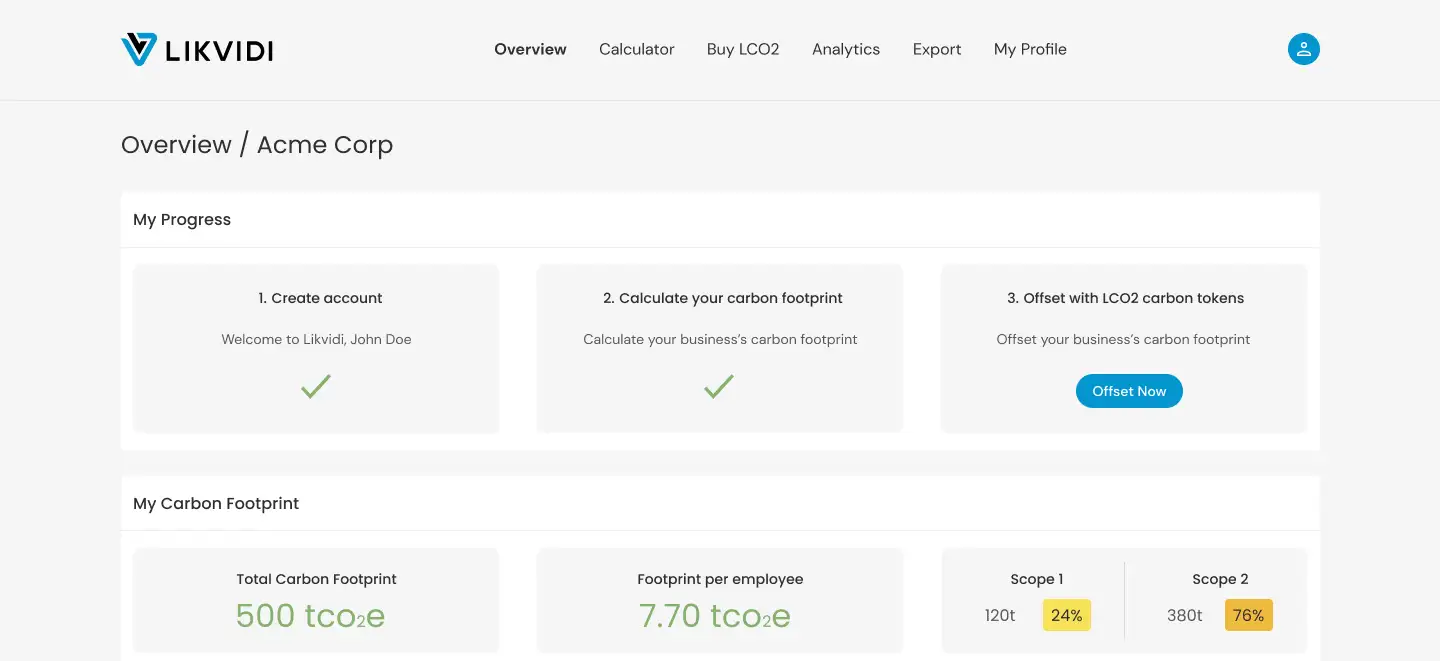Image resolution: width=1440 pixels, height=661 pixels.
Task: Select the 500 tco2e total footprint value
Action: [310, 616]
